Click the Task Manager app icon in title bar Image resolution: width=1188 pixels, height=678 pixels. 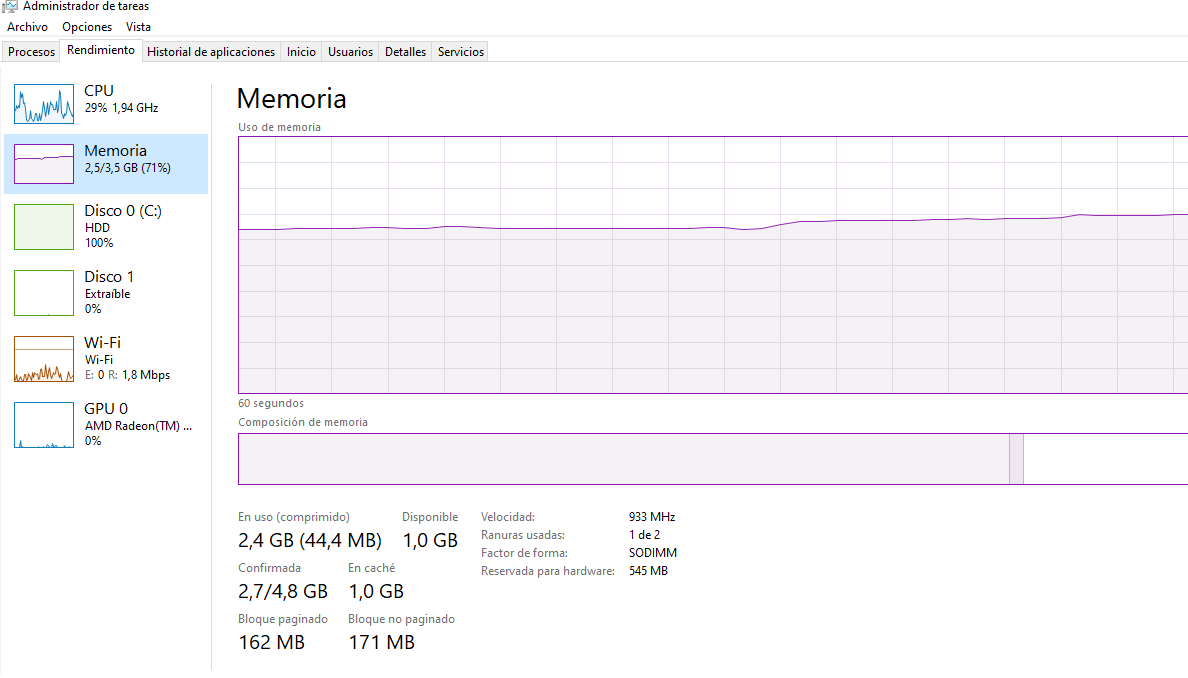coord(10,6)
